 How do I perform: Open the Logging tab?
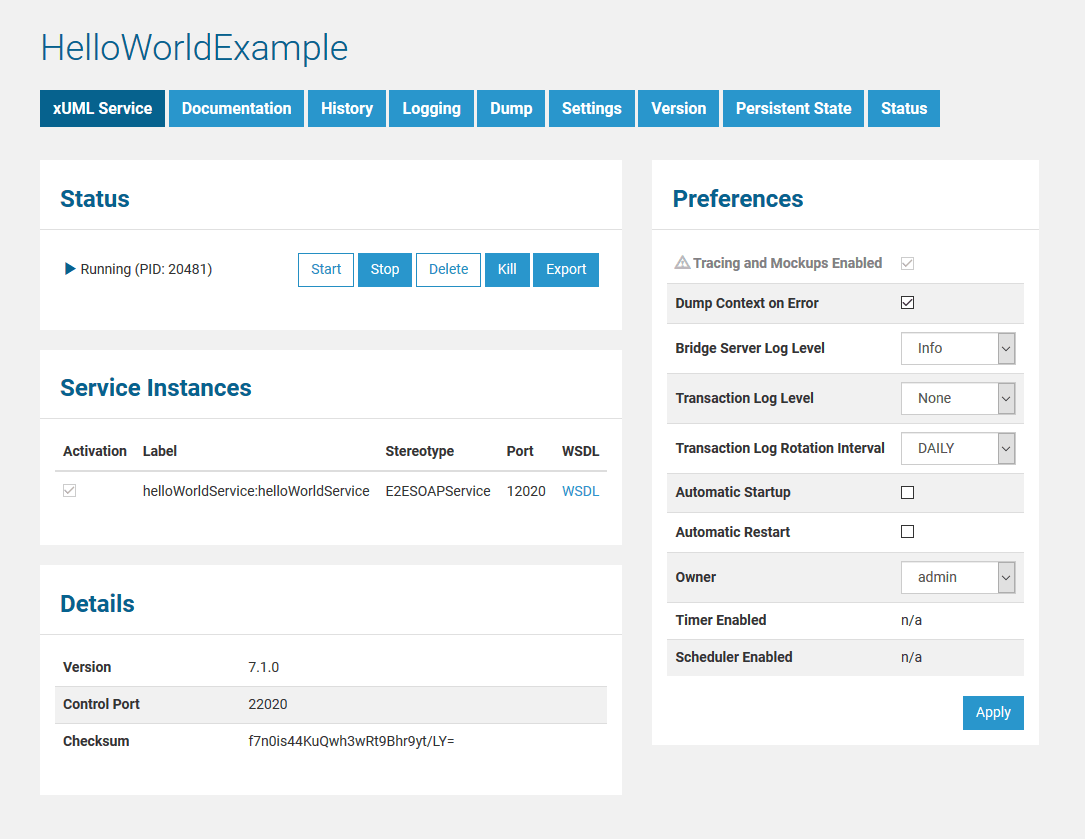[431, 109]
